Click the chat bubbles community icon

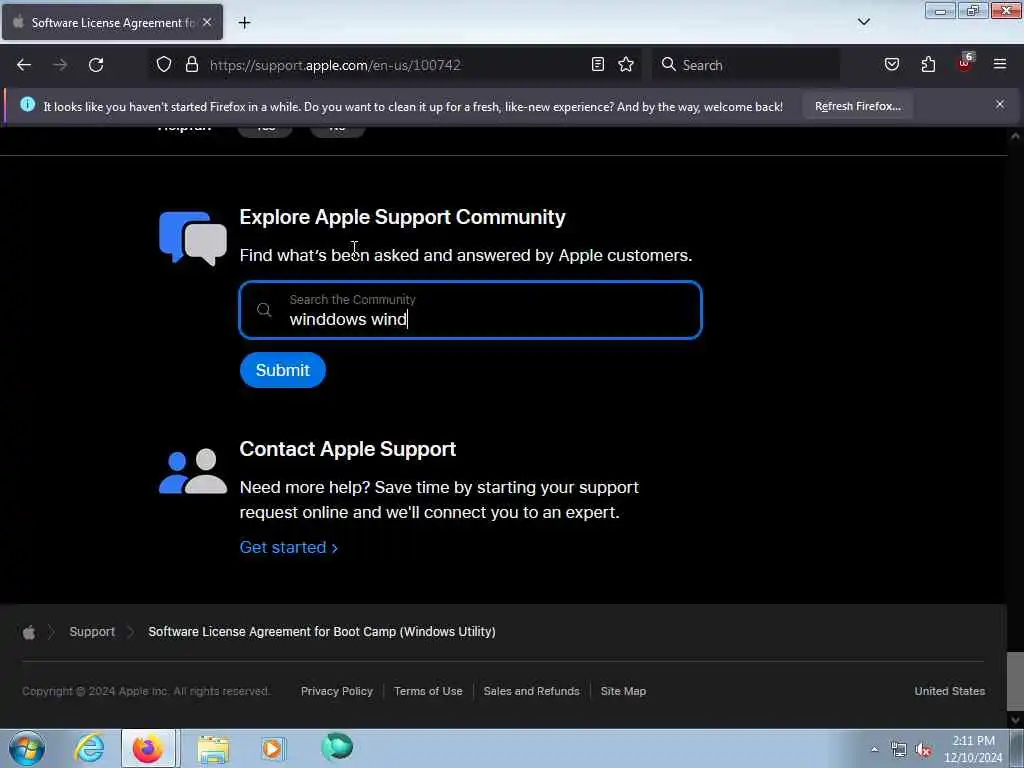(193, 238)
